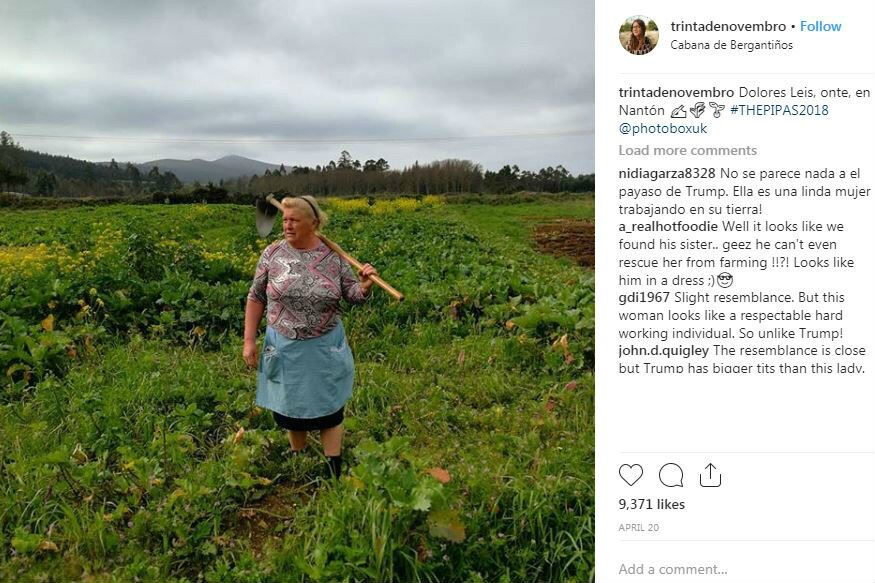Open nidiagarza8328's commenter profile

667,174
